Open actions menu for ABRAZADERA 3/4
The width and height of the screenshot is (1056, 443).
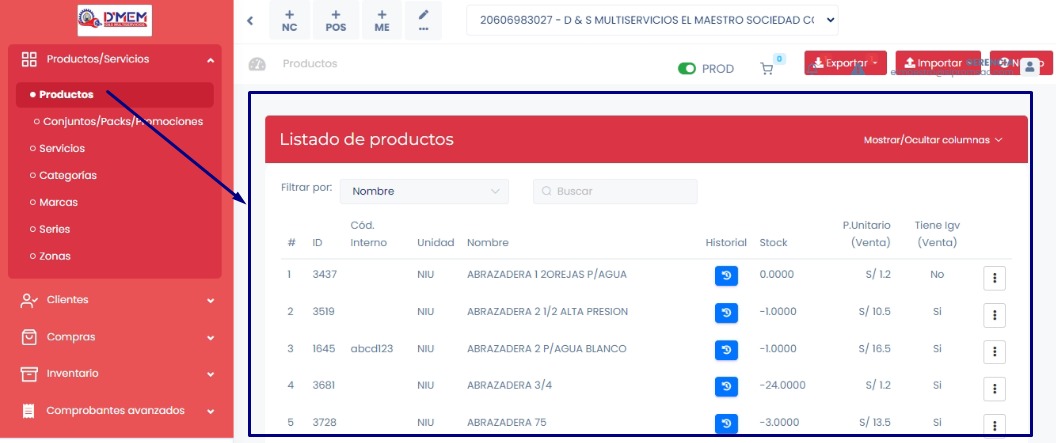(994, 388)
